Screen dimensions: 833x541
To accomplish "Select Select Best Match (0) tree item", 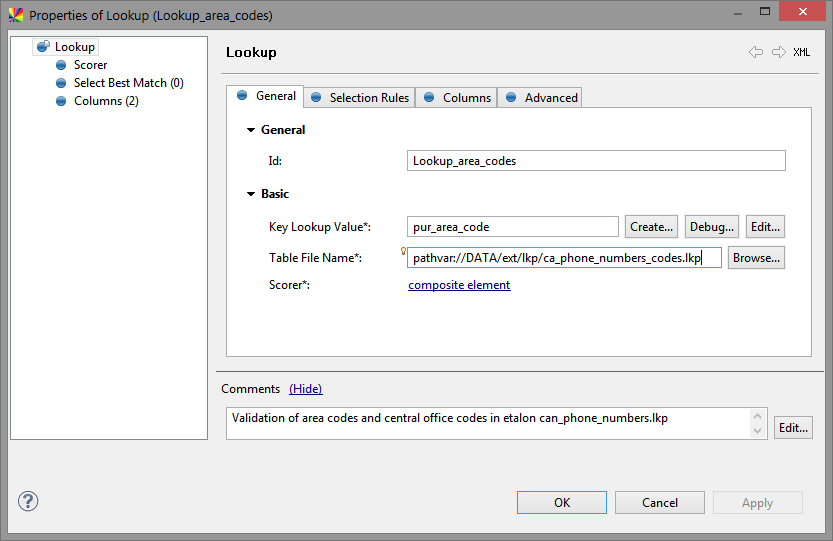I will (128, 83).
